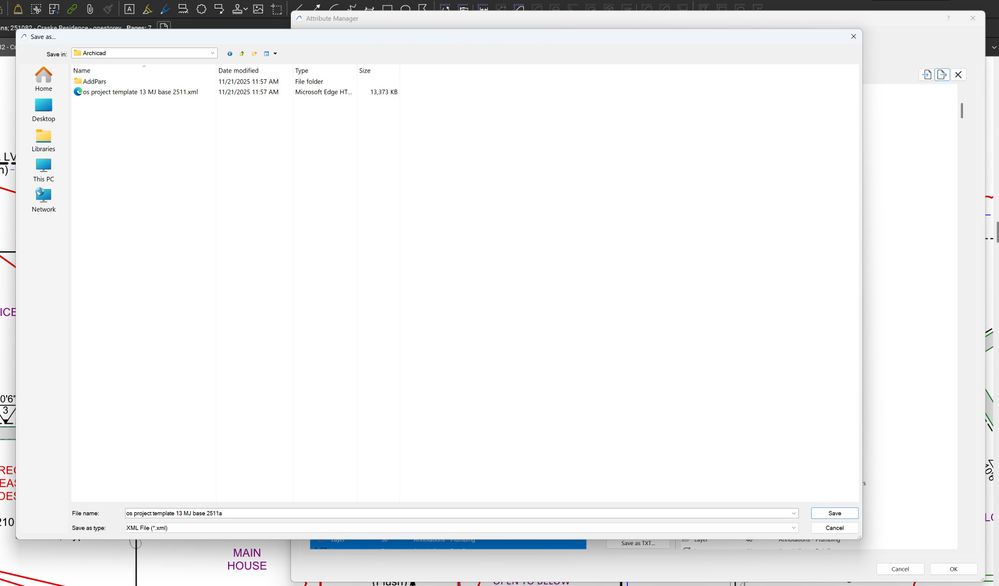Viewport: 999px width, 586px height.
Task: Click Cancel in Attribute Manager window
Action: click(900, 569)
